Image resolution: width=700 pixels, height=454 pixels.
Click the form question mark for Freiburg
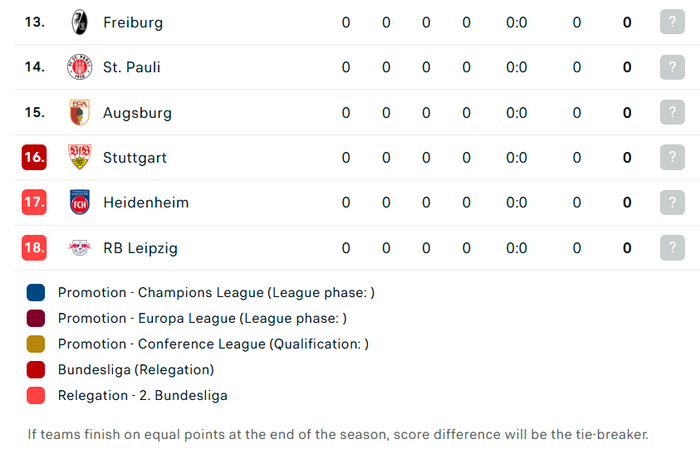pos(672,22)
